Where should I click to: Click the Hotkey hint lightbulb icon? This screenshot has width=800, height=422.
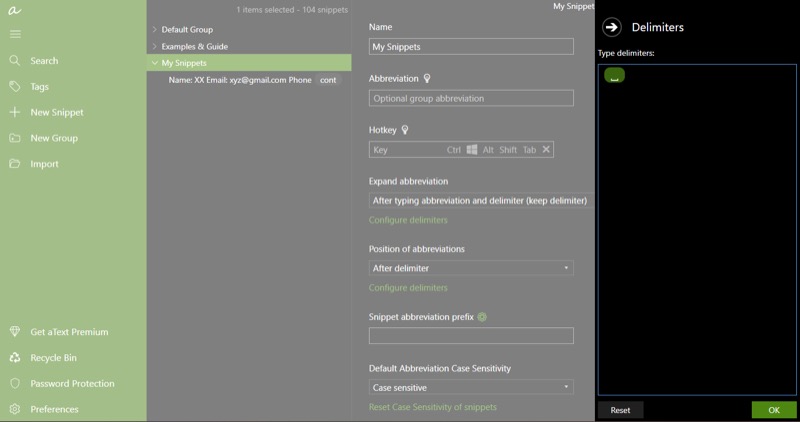(x=405, y=130)
